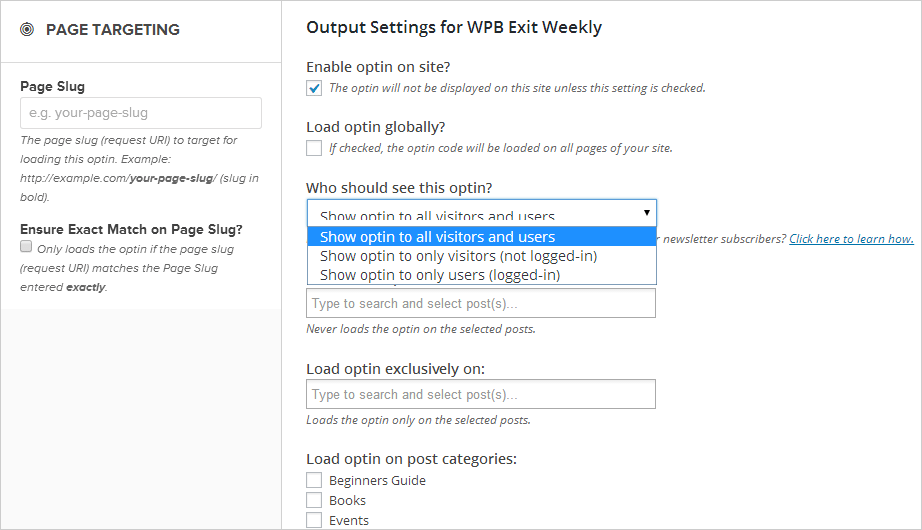This screenshot has height=530, width=922.
Task: Click the Who should see this optin select box
Action: [x=482, y=213]
